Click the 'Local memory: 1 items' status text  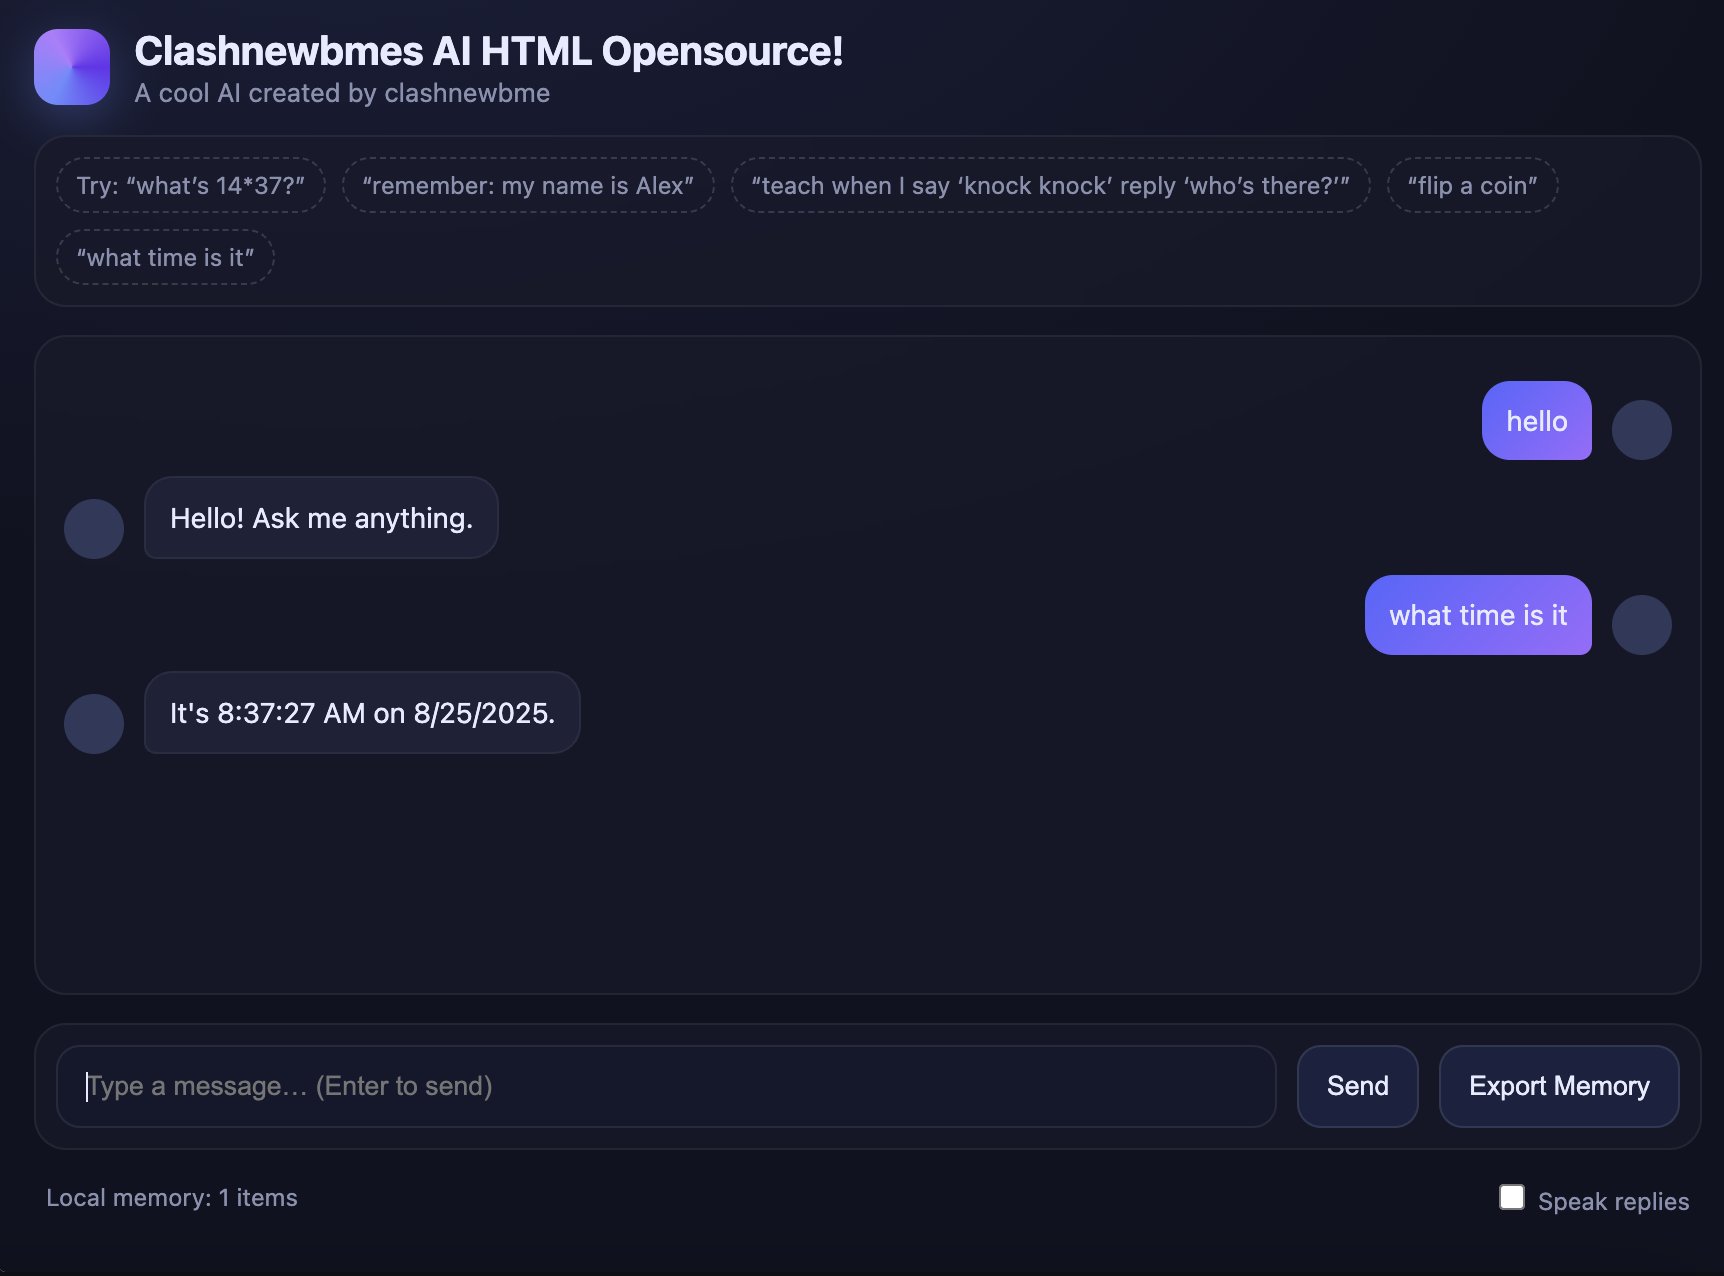(172, 1197)
